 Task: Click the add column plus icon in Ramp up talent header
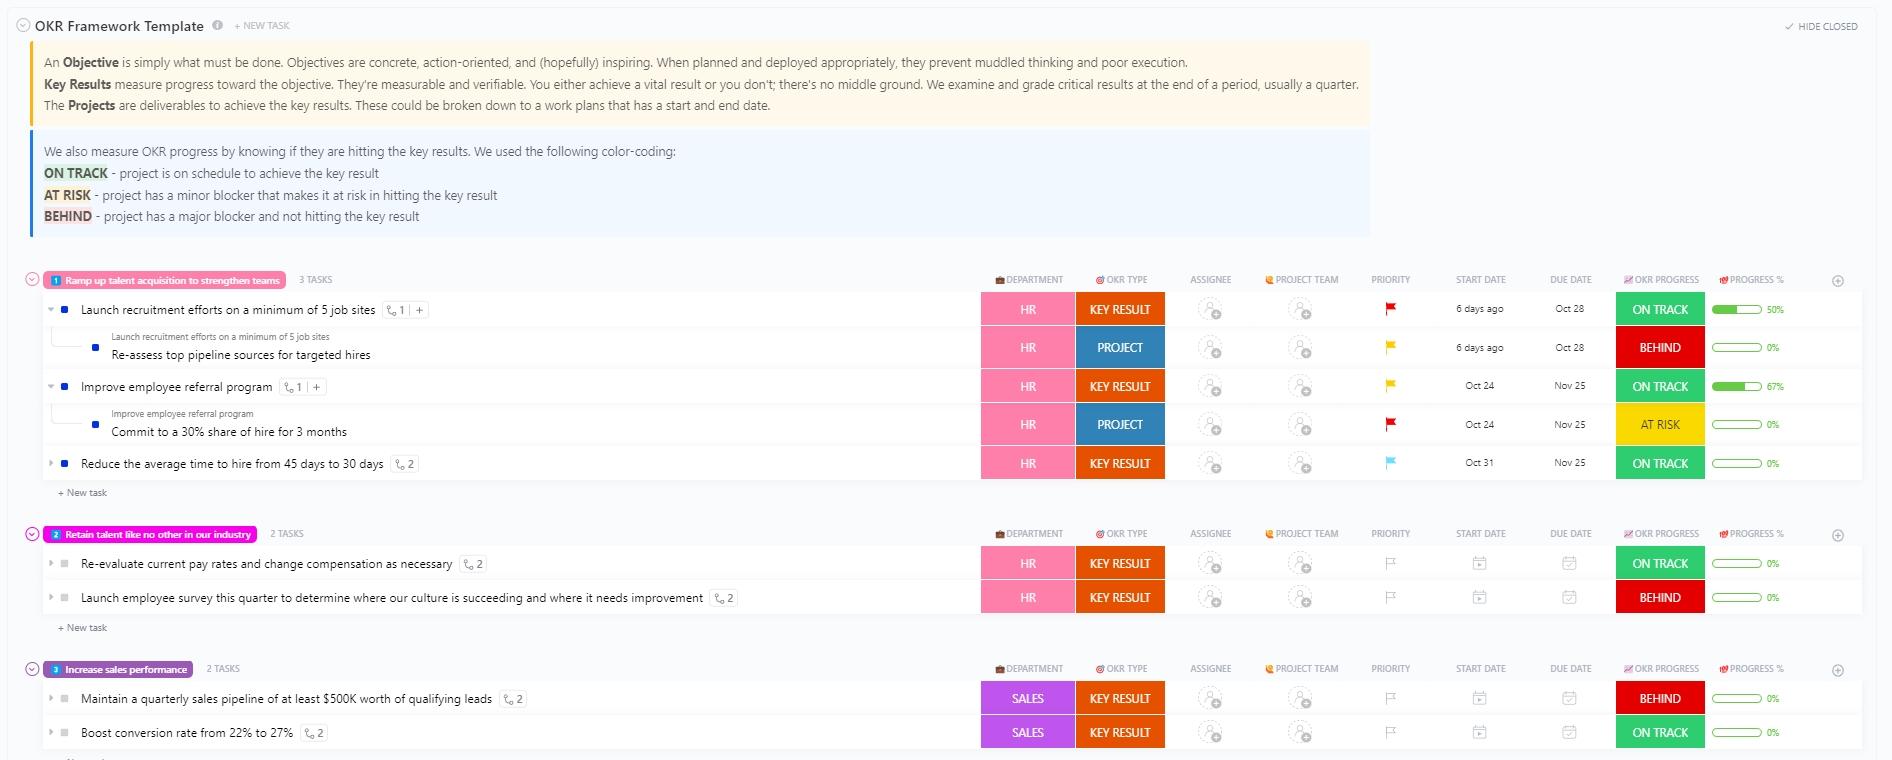[1837, 281]
